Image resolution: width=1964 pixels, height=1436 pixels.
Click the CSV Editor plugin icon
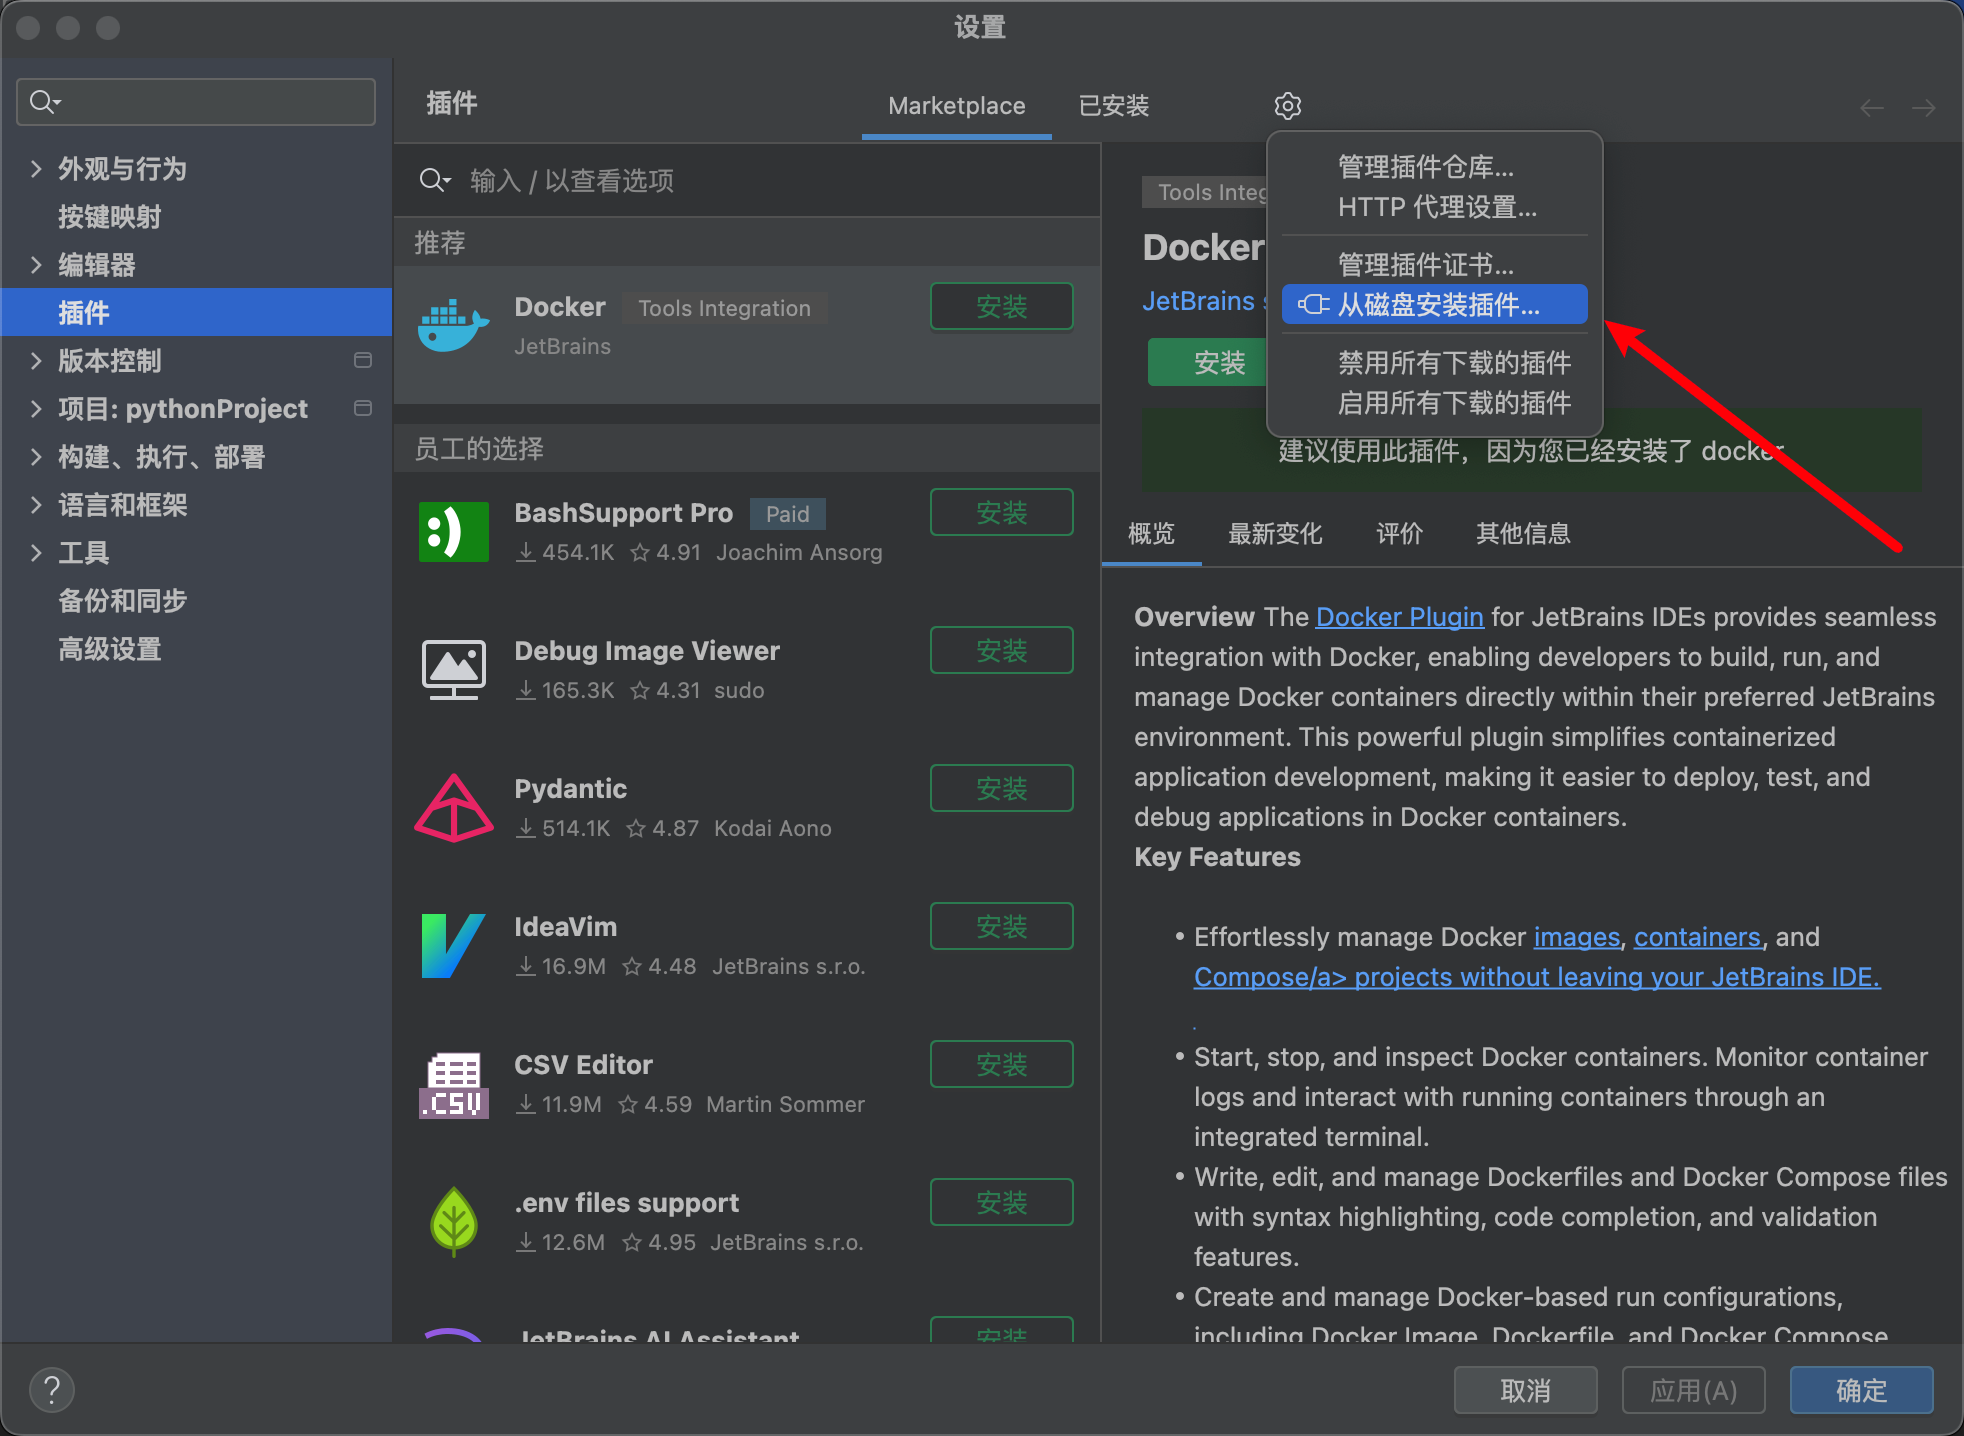click(453, 1084)
